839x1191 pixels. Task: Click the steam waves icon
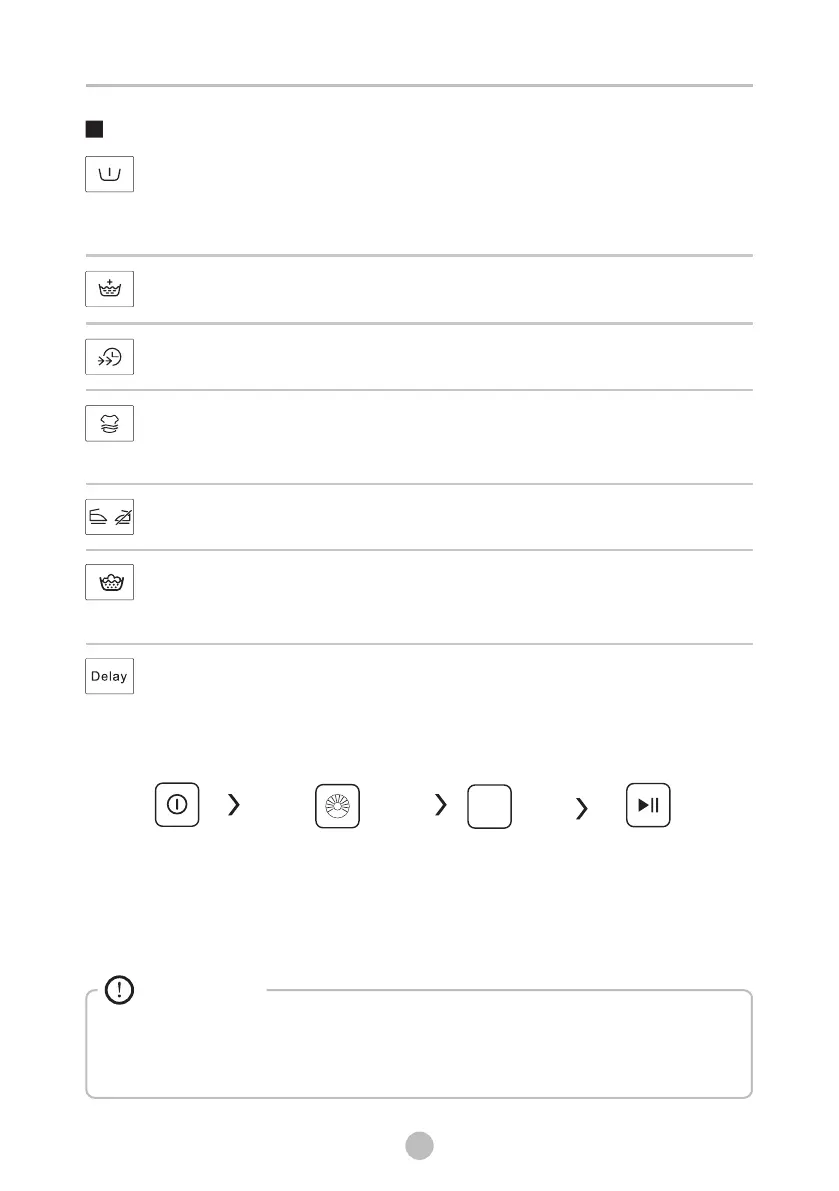(109, 424)
